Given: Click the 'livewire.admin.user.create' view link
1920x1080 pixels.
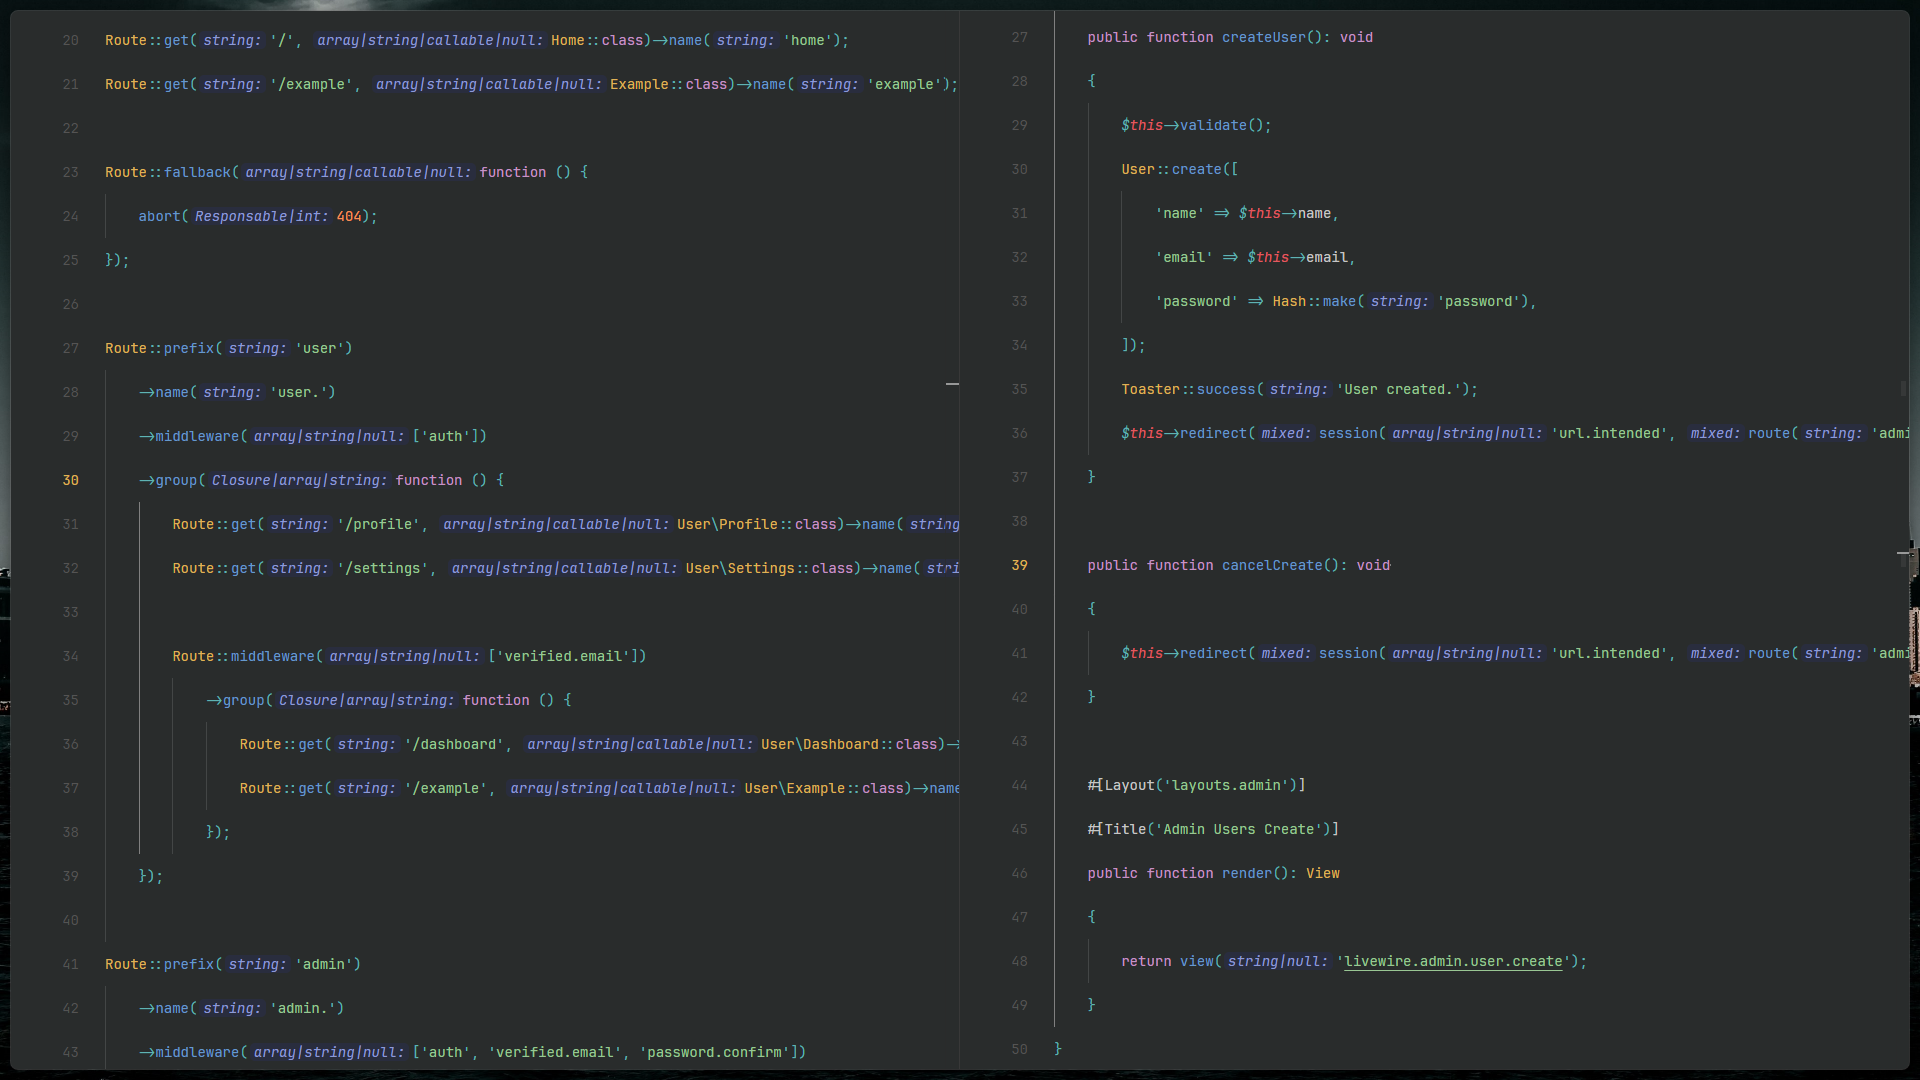Looking at the screenshot, I should click(1453, 961).
